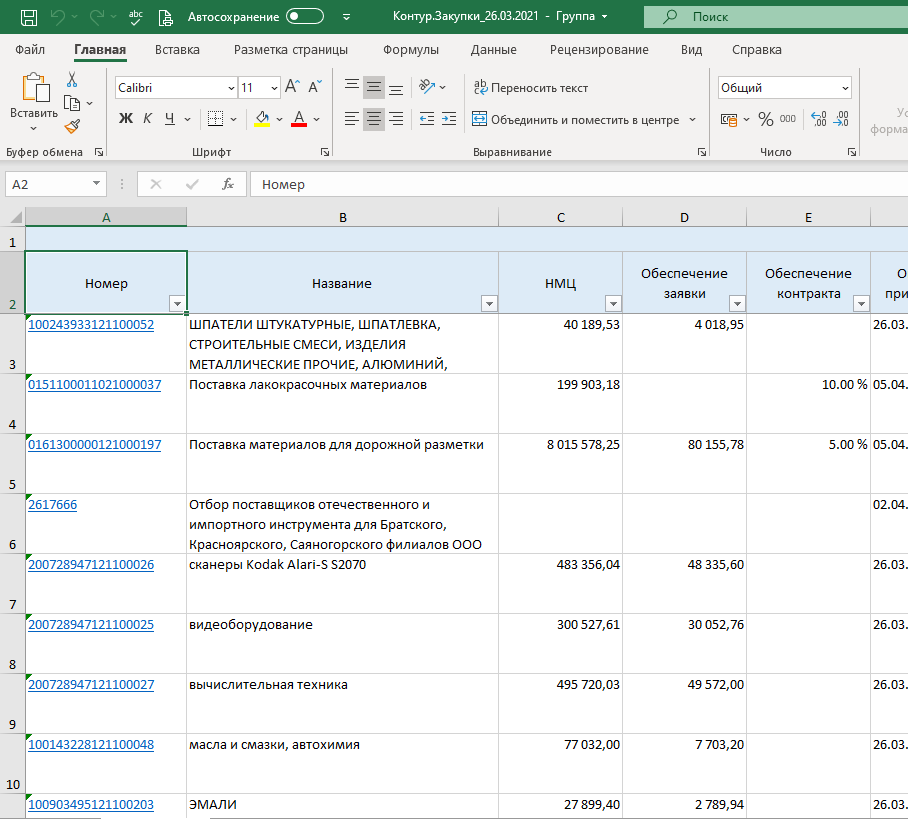908x819 pixels.
Task: Open link 2617666
Action: (x=53, y=504)
